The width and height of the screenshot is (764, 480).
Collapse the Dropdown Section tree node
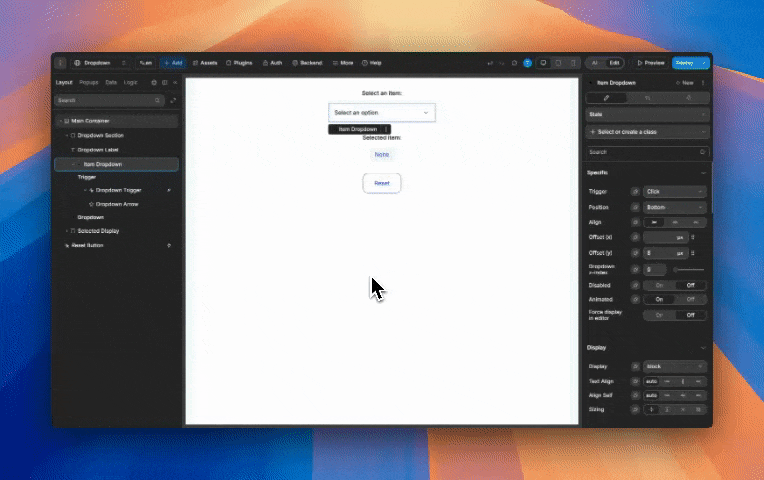tap(67, 135)
